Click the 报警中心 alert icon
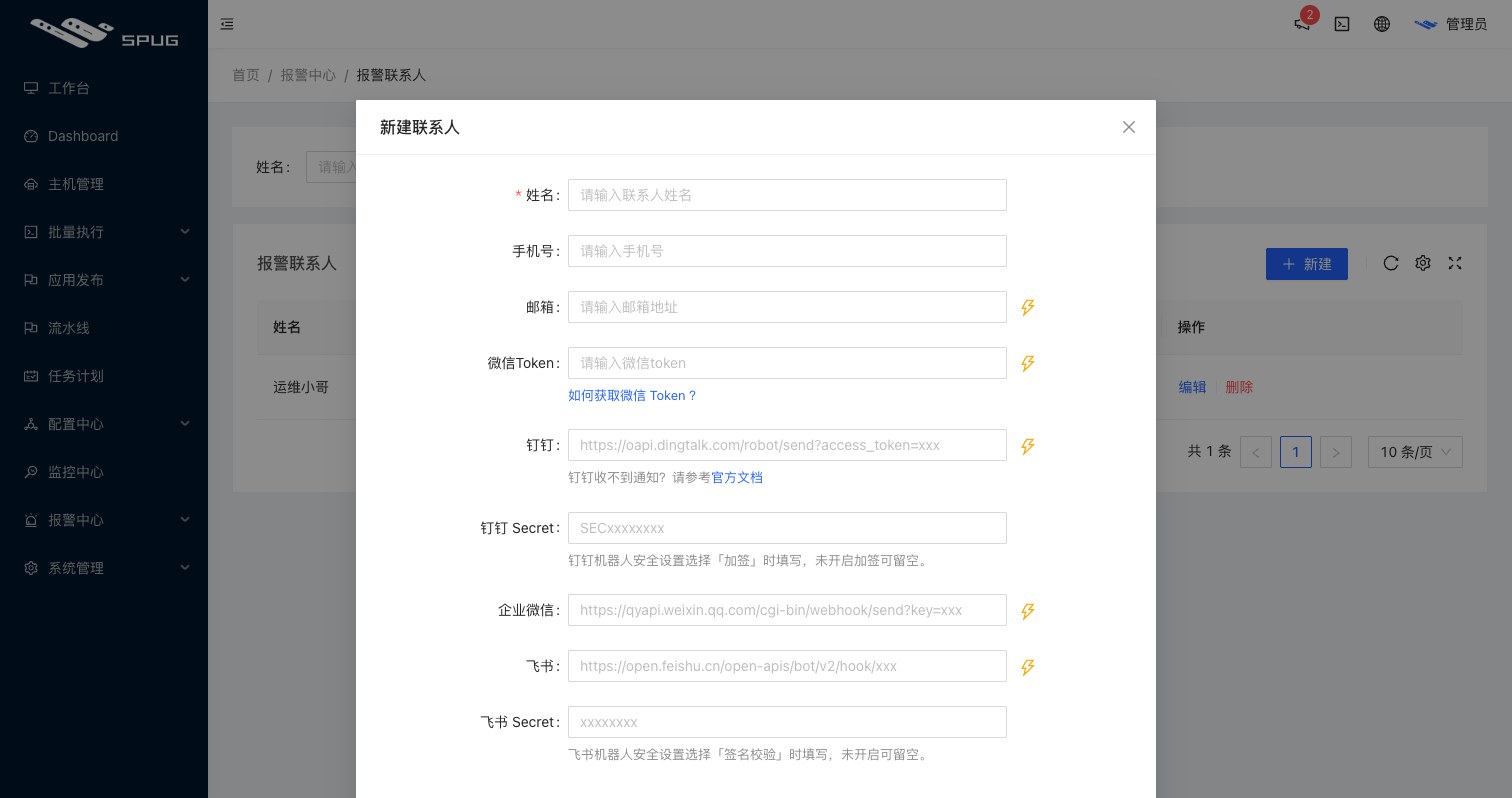This screenshot has height=798, width=1512. tap(31, 520)
